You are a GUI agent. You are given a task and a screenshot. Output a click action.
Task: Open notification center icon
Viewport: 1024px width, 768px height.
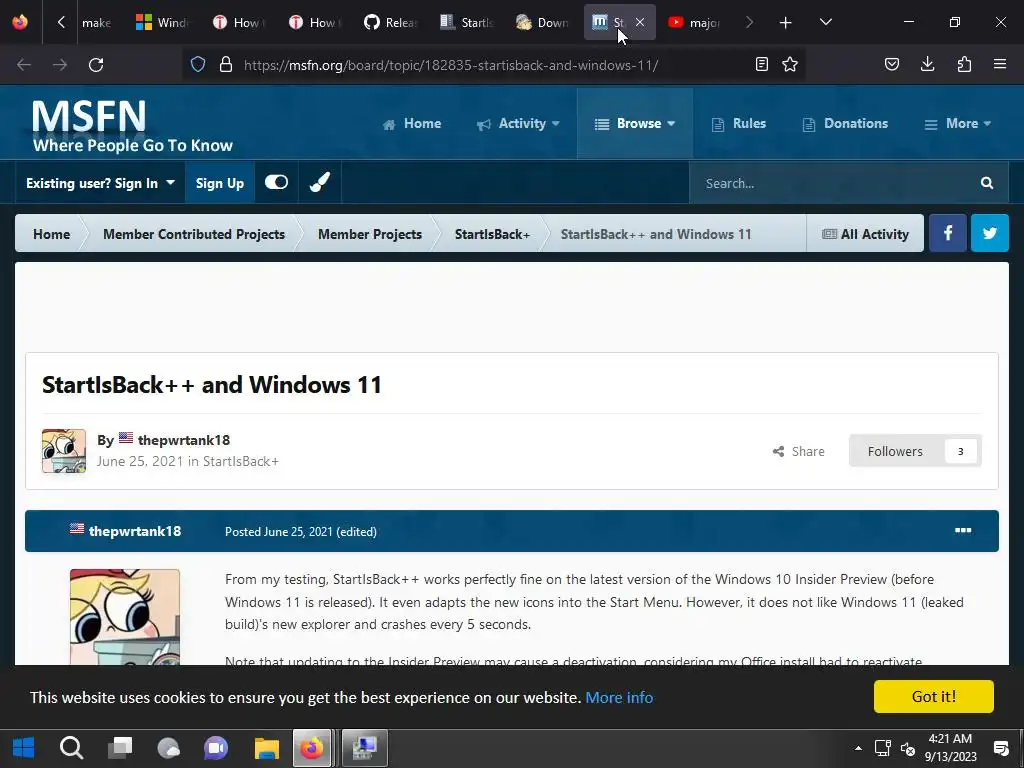(1001, 748)
